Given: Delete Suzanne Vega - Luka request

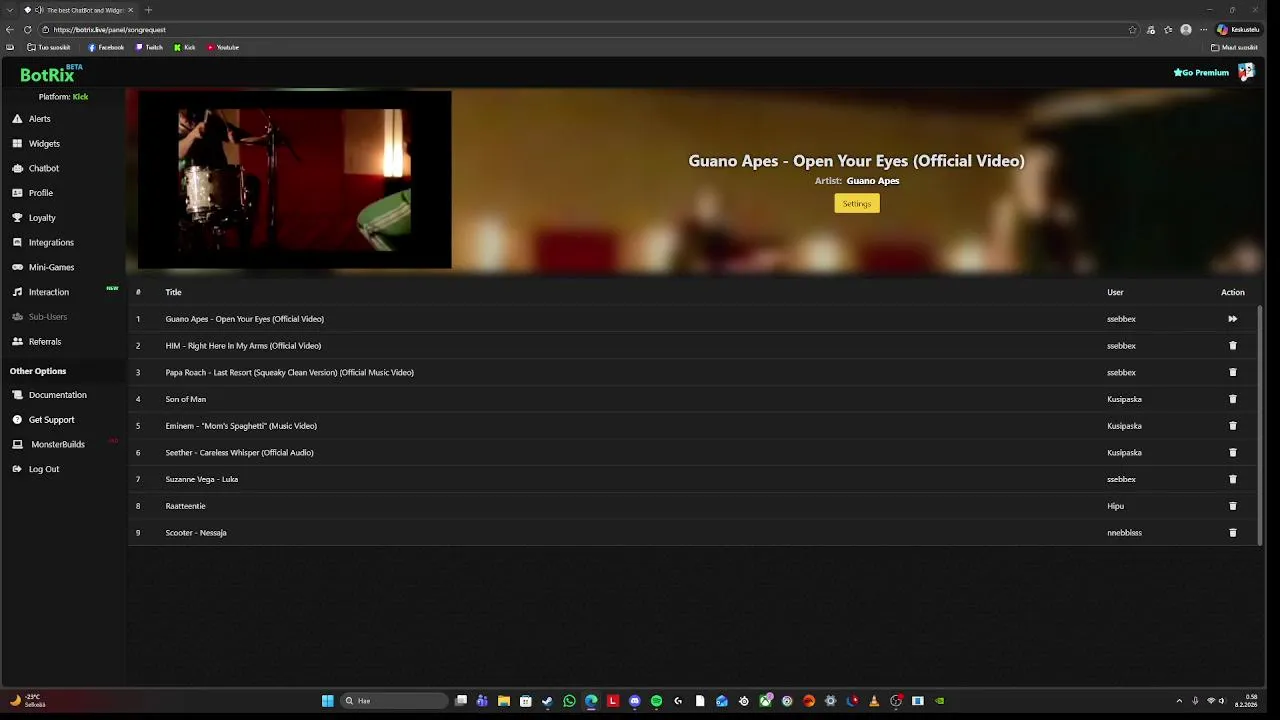Looking at the screenshot, I should tap(1232, 479).
